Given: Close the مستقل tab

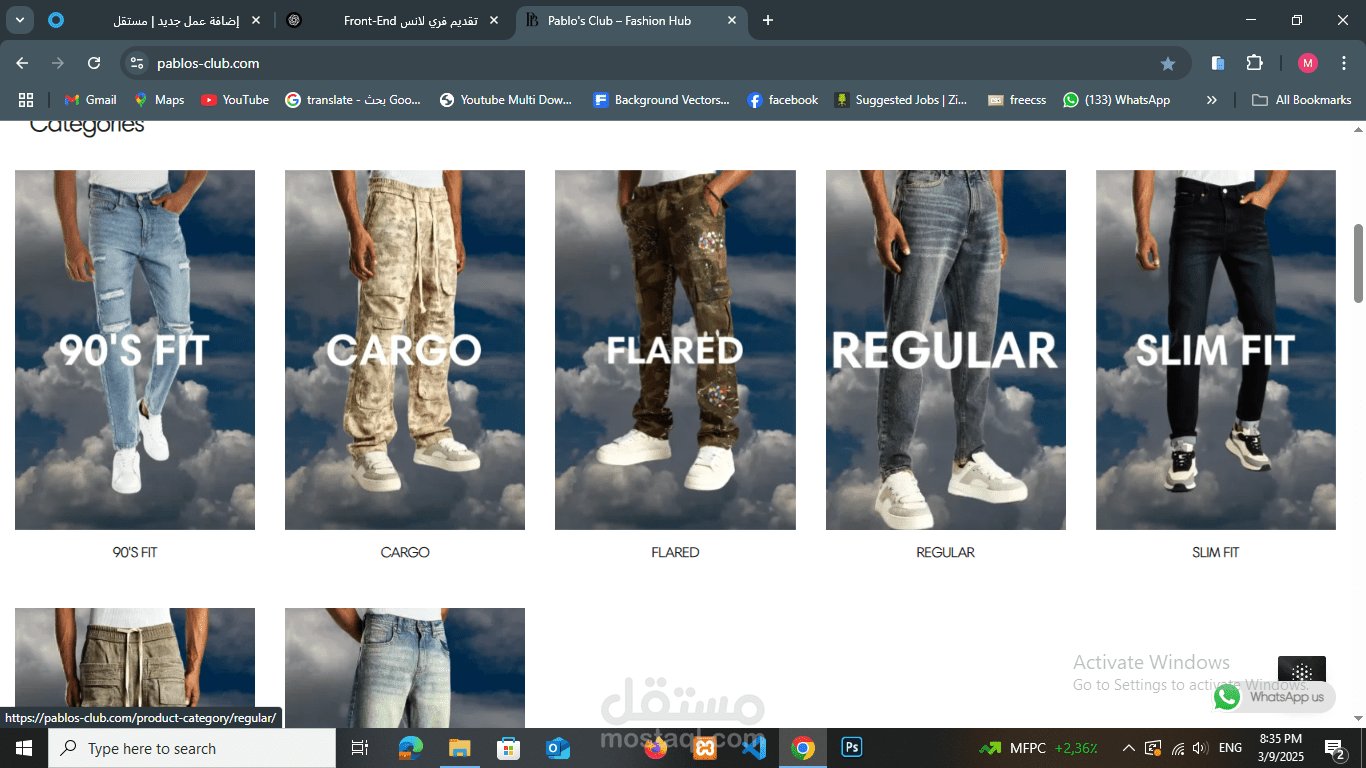Looking at the screenshot, I should pyautogui.click(x=256, y=20).
